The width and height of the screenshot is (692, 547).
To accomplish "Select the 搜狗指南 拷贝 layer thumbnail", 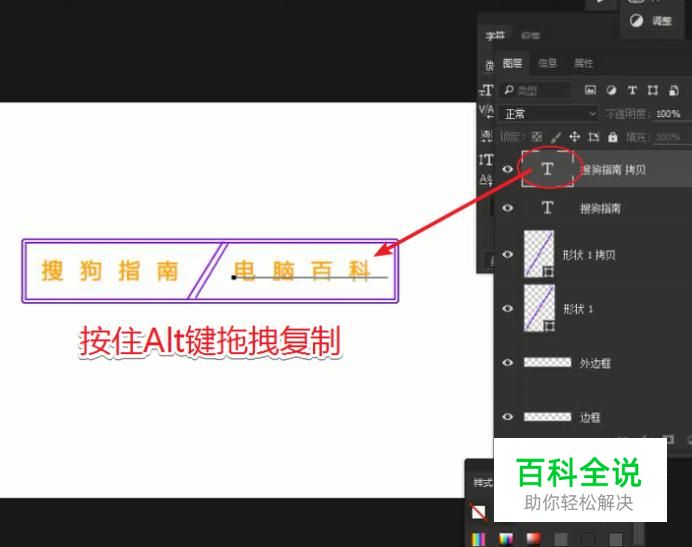I will [x=548, y=169].
